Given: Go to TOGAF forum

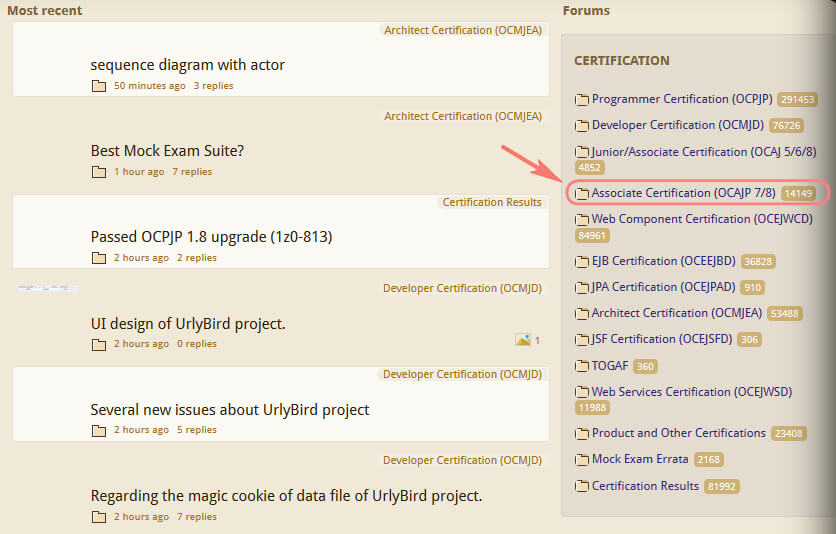Looking at the screenshot, I should coord(610,366).
